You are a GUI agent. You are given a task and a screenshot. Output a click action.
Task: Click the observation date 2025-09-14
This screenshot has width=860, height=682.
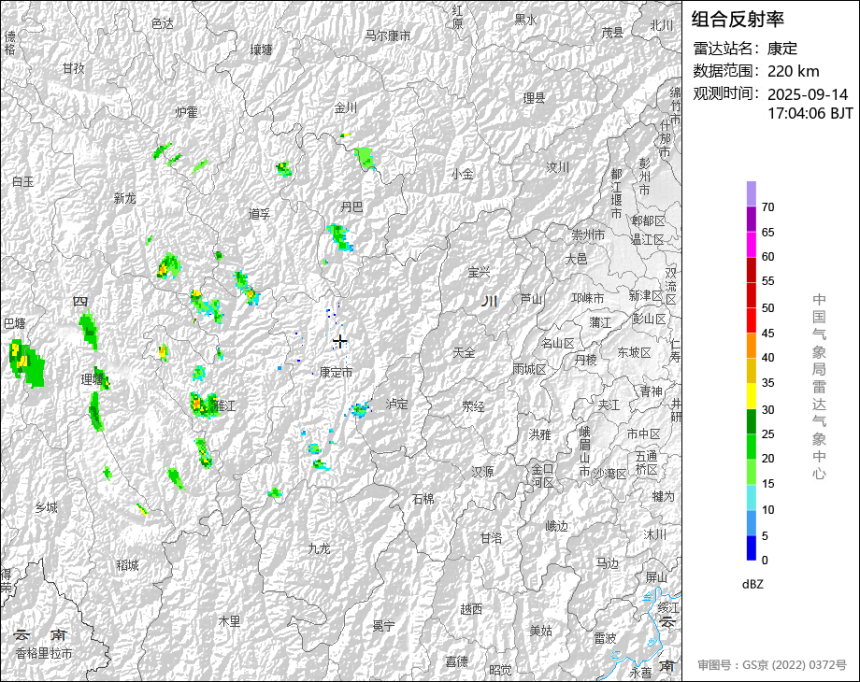point(807,94)
